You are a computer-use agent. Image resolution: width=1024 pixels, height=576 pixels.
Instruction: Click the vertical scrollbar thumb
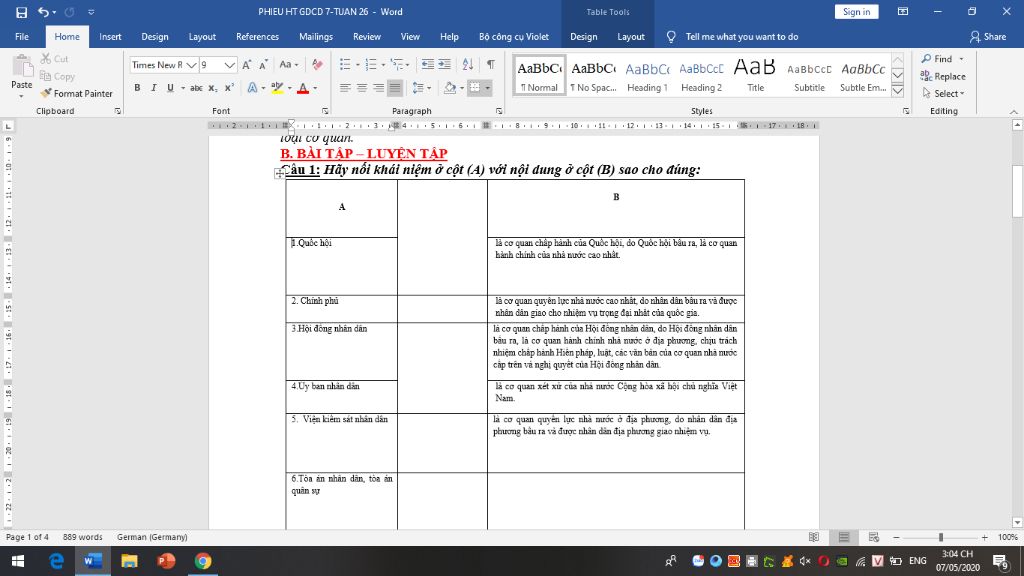click(x=1017, y=191)
